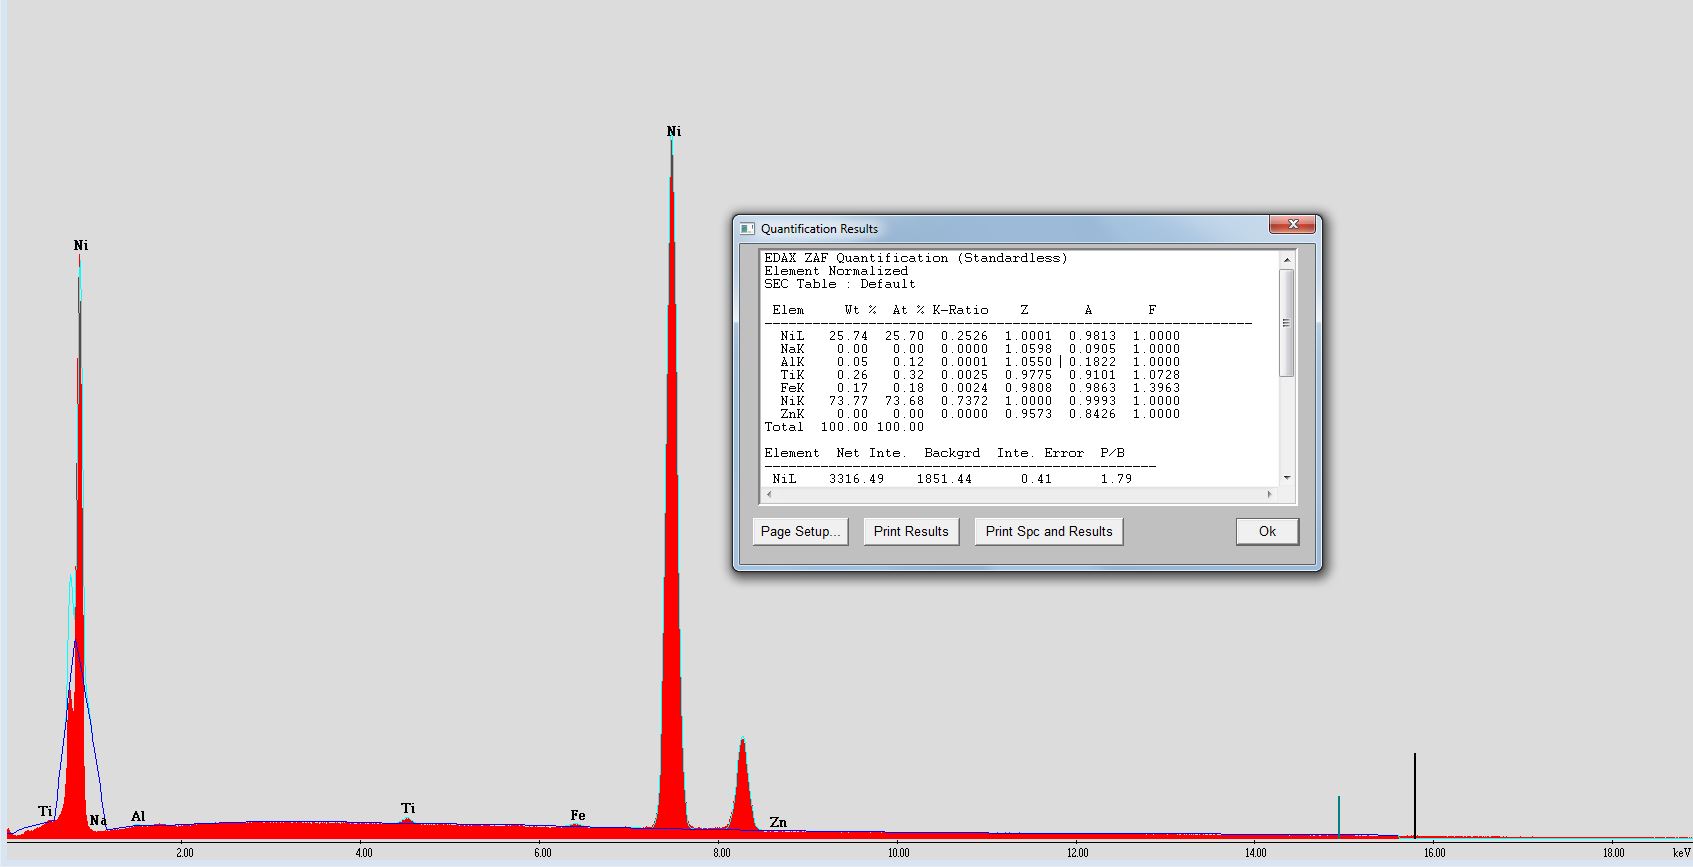Image resolution: width=1693 pixels, height=867 pixels.
Task: Confirm the dialog with Ok
Action: pos(1267,532)
